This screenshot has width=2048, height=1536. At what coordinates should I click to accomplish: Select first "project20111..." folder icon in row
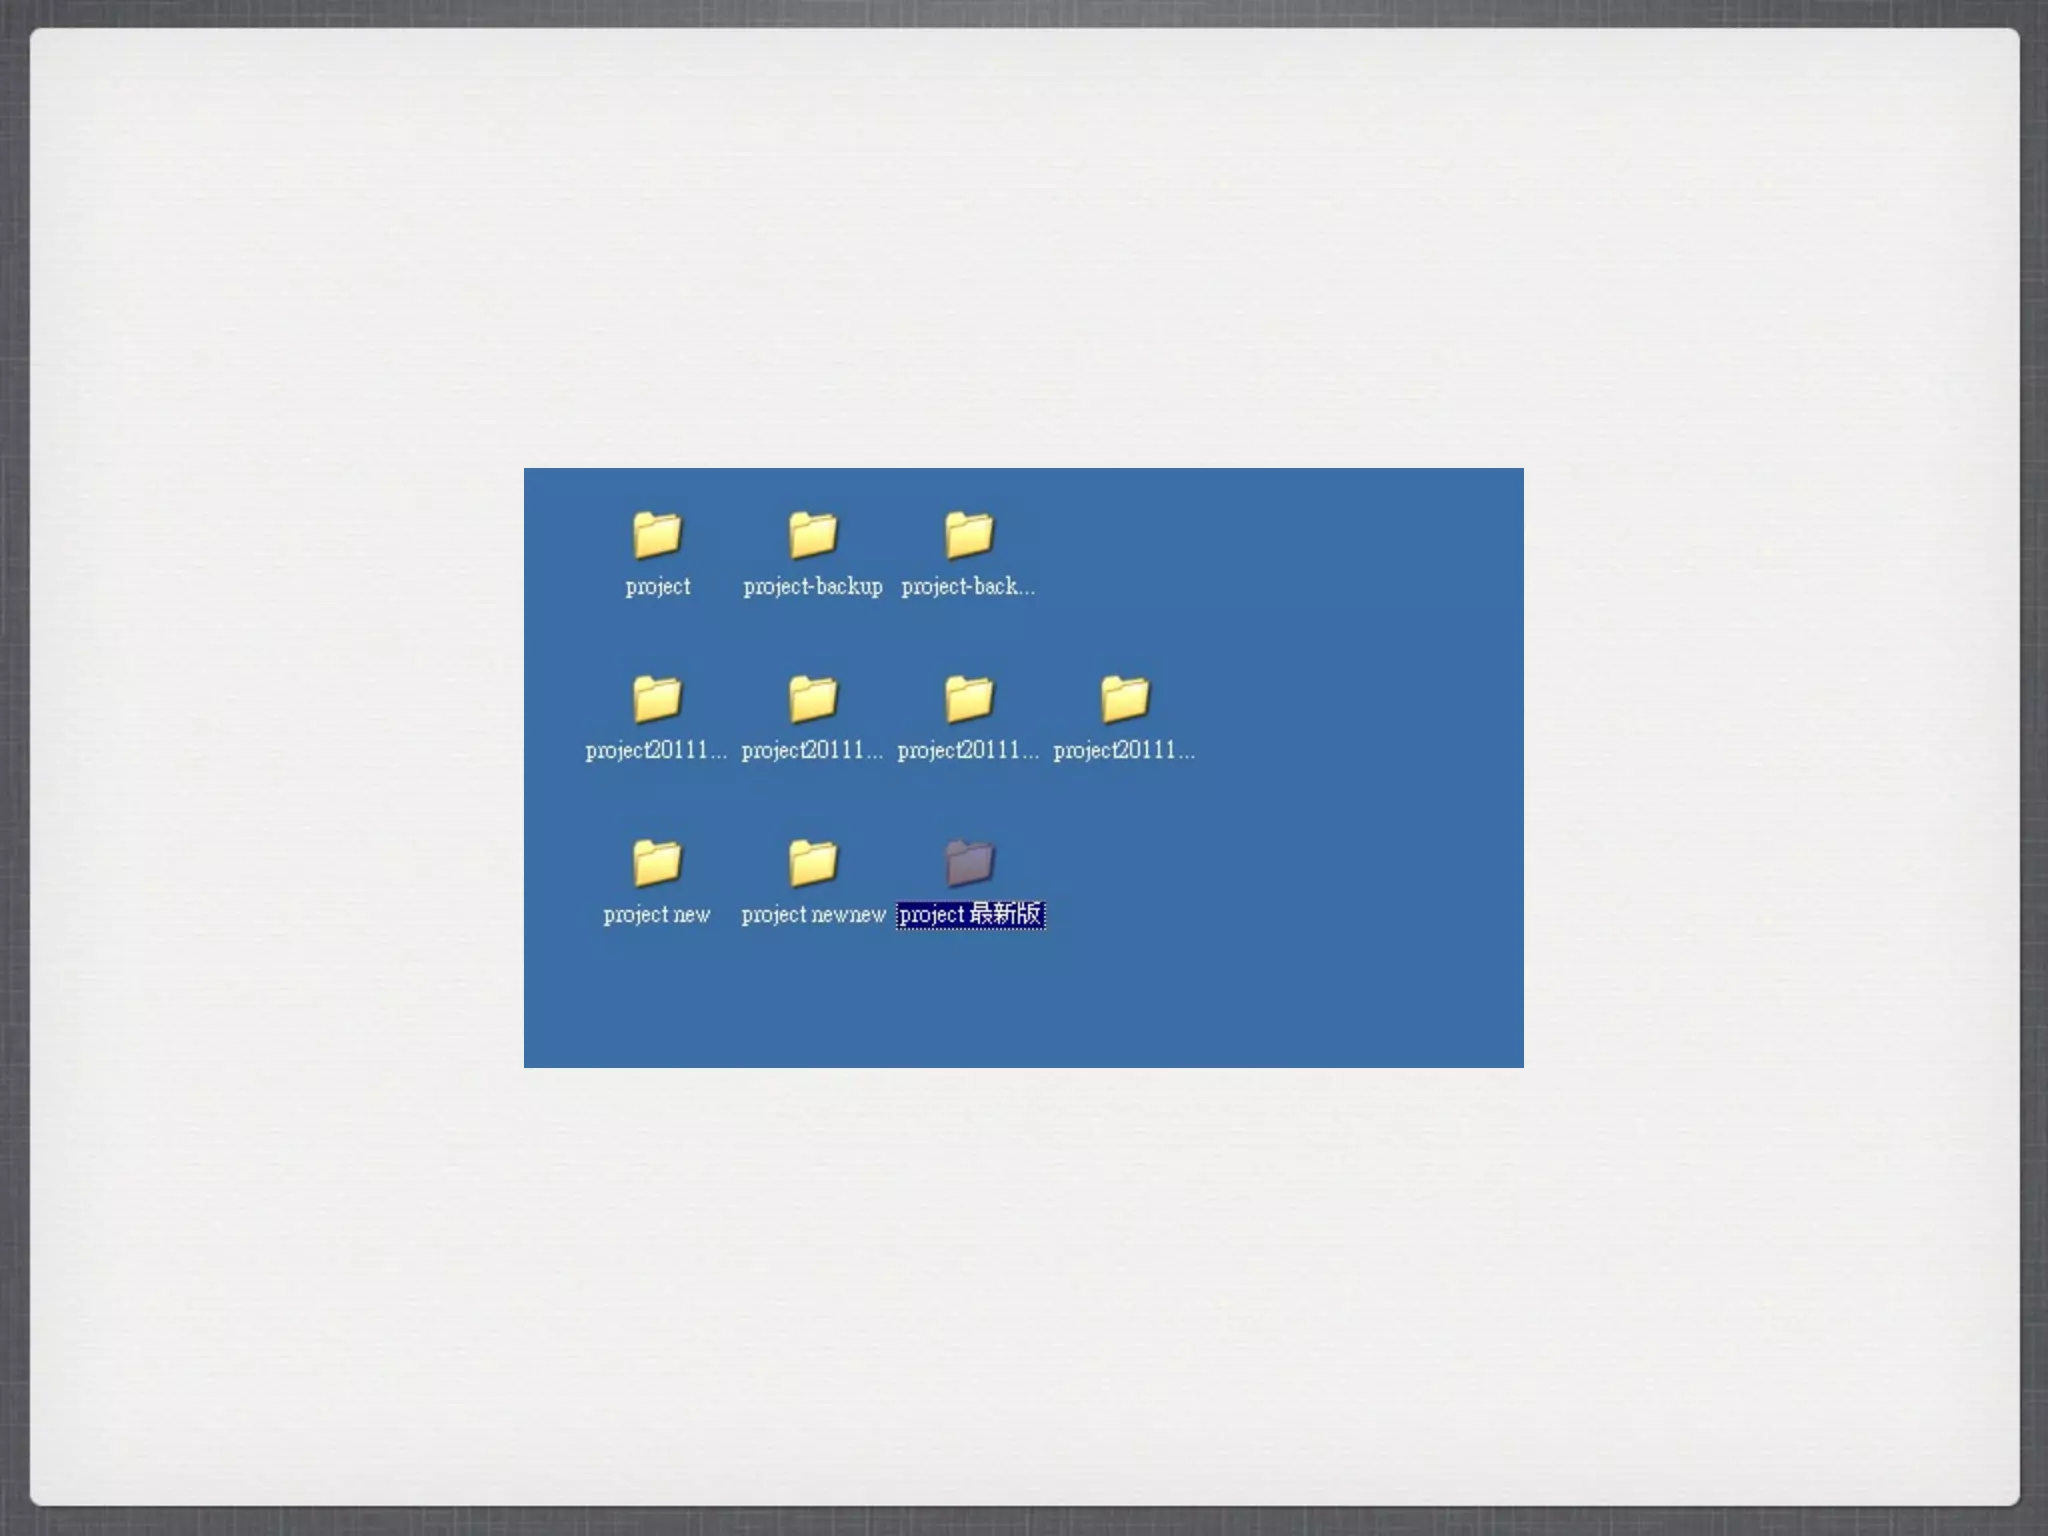point(657,698)
